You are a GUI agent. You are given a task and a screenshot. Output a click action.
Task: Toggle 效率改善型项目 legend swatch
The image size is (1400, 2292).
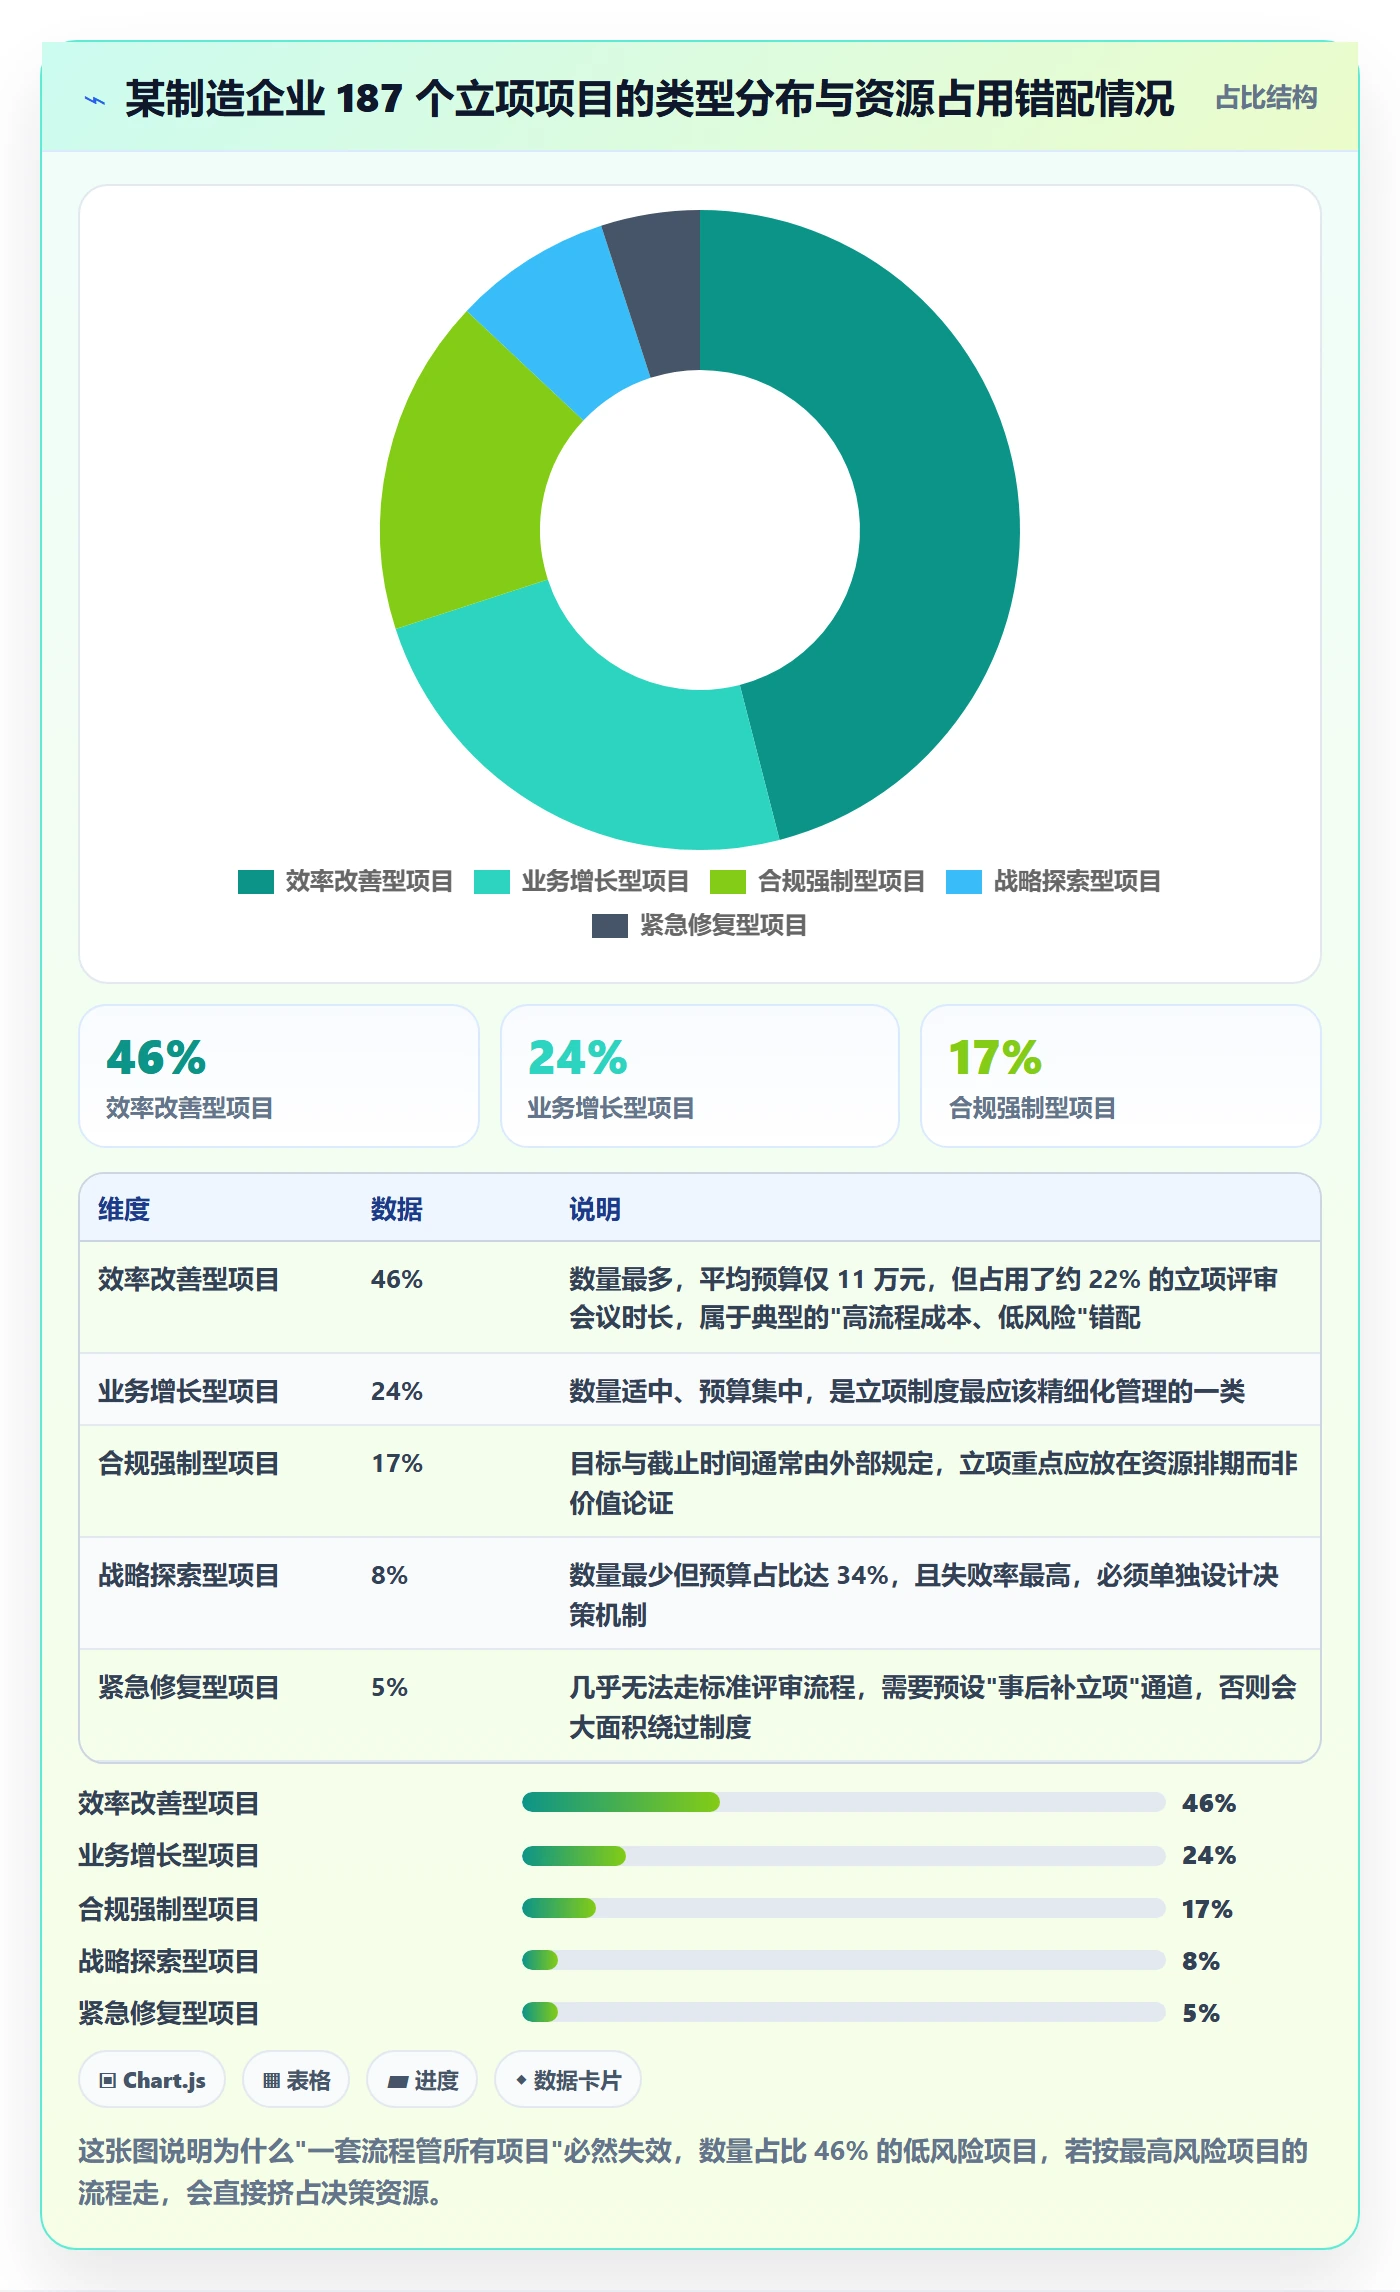[x=256, y=882]
